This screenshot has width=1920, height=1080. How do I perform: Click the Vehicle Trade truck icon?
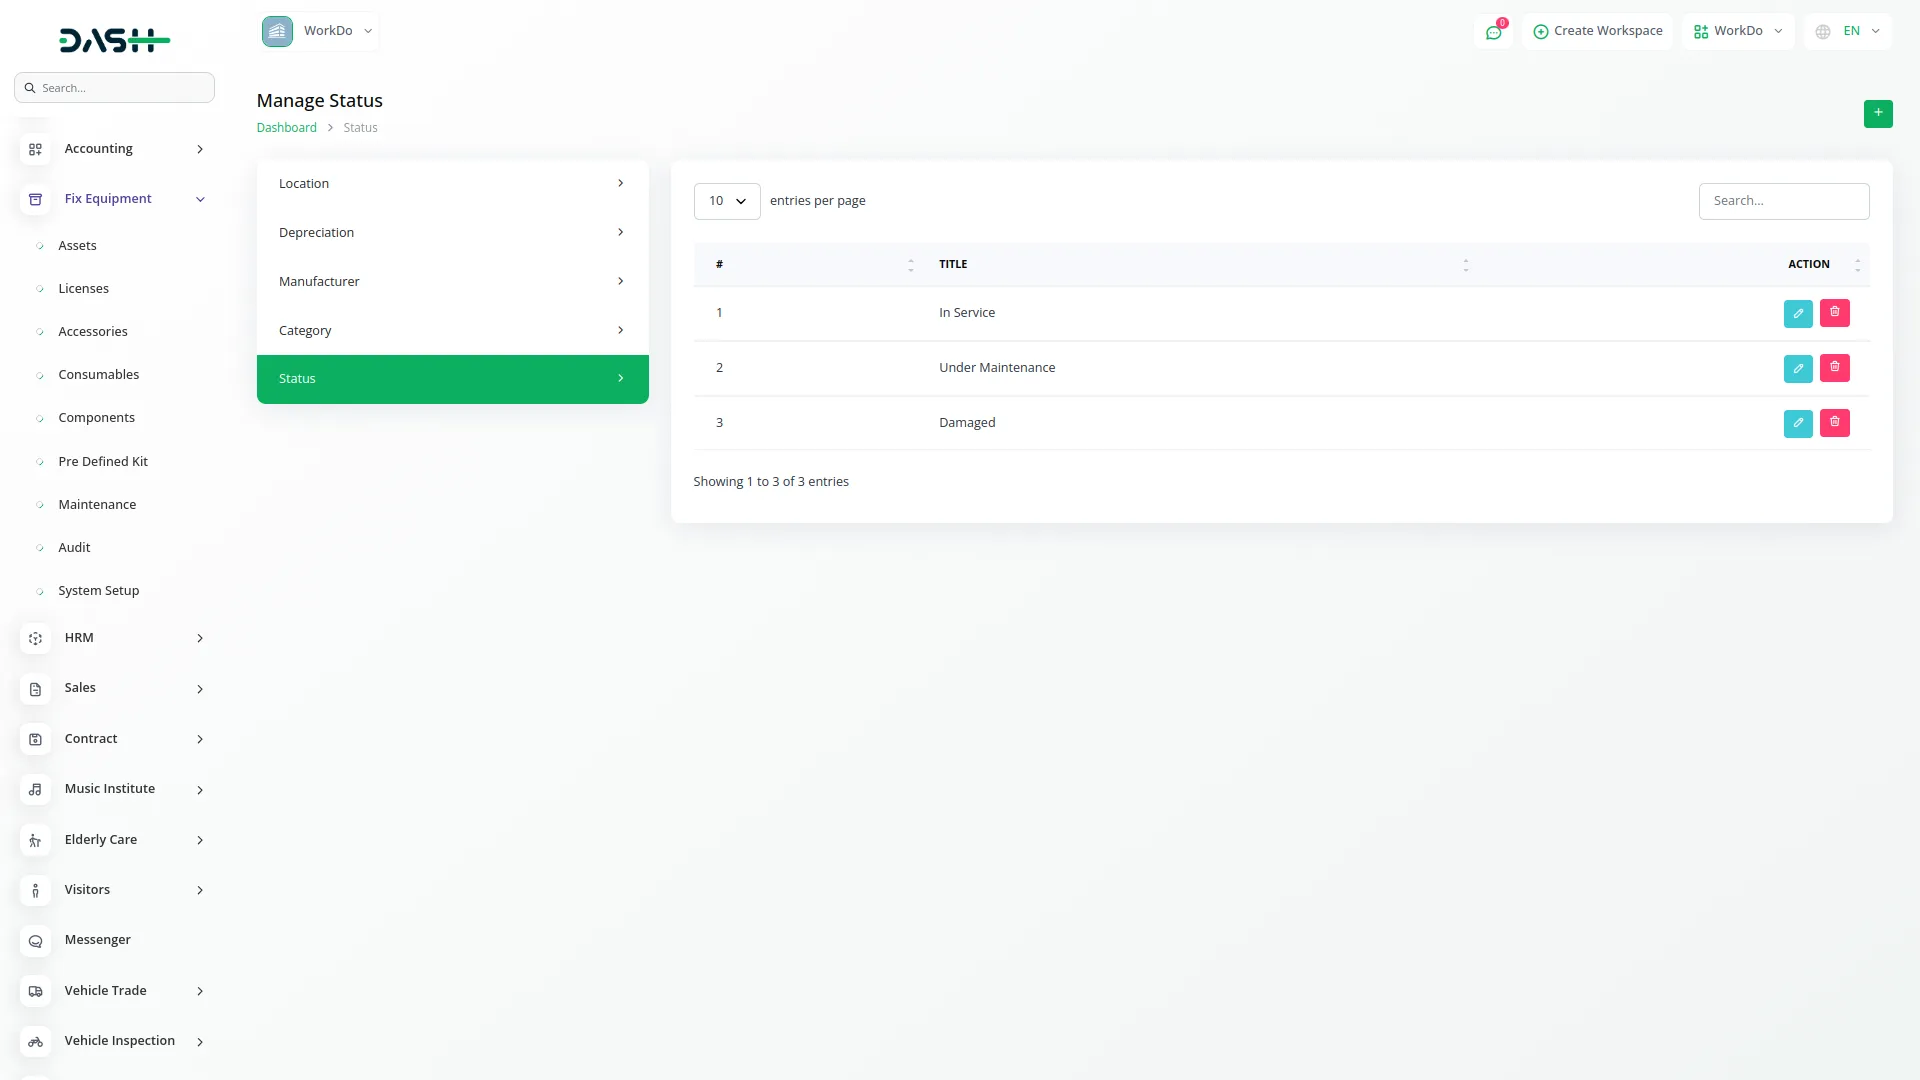[35, 991]
